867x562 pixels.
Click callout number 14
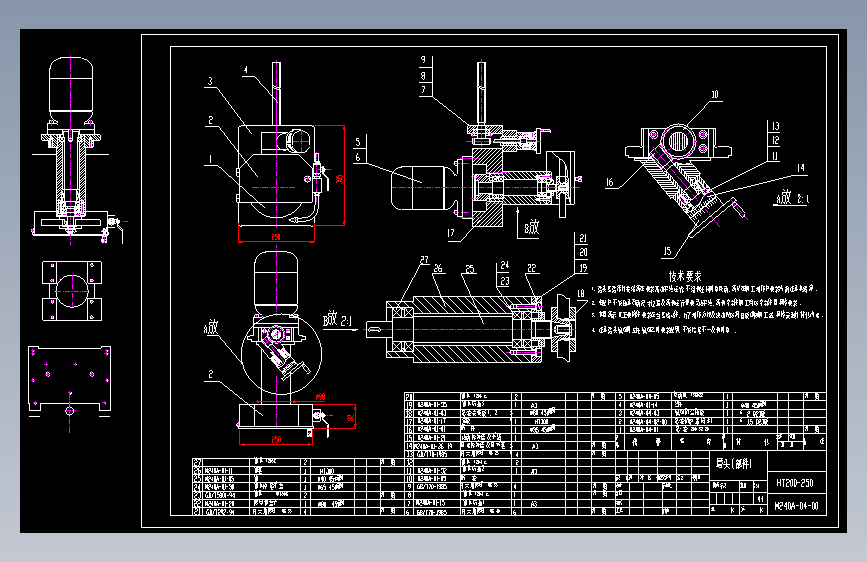point(801,168)
